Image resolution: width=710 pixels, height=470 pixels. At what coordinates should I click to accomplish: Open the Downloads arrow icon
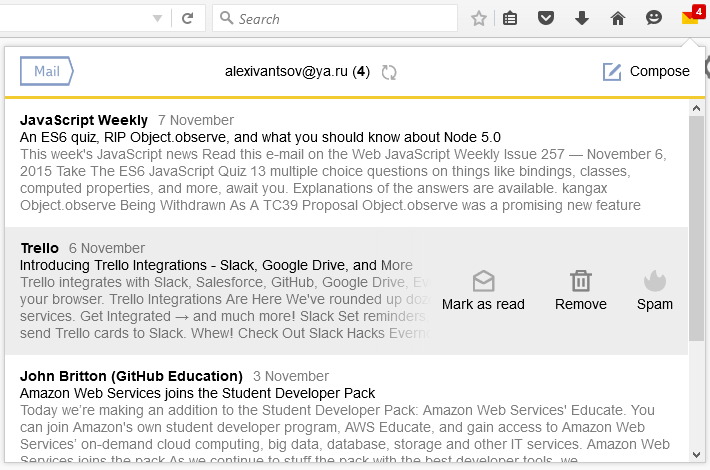(582, 19)
